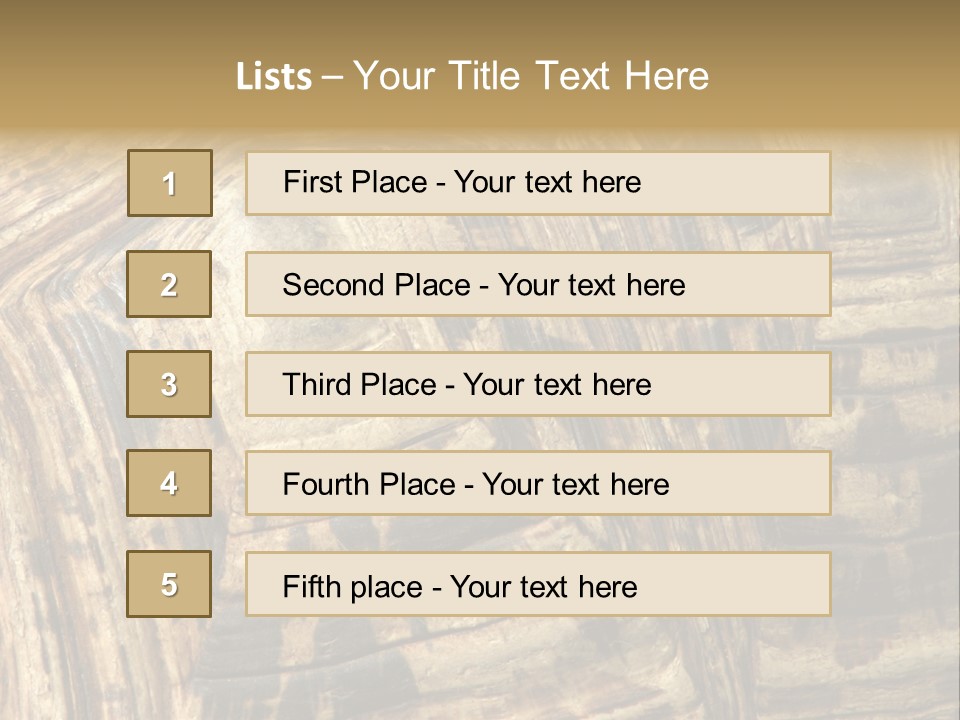Select the number 4 box
This screenshot has width=960, height=720.
[x=169, y=484]
